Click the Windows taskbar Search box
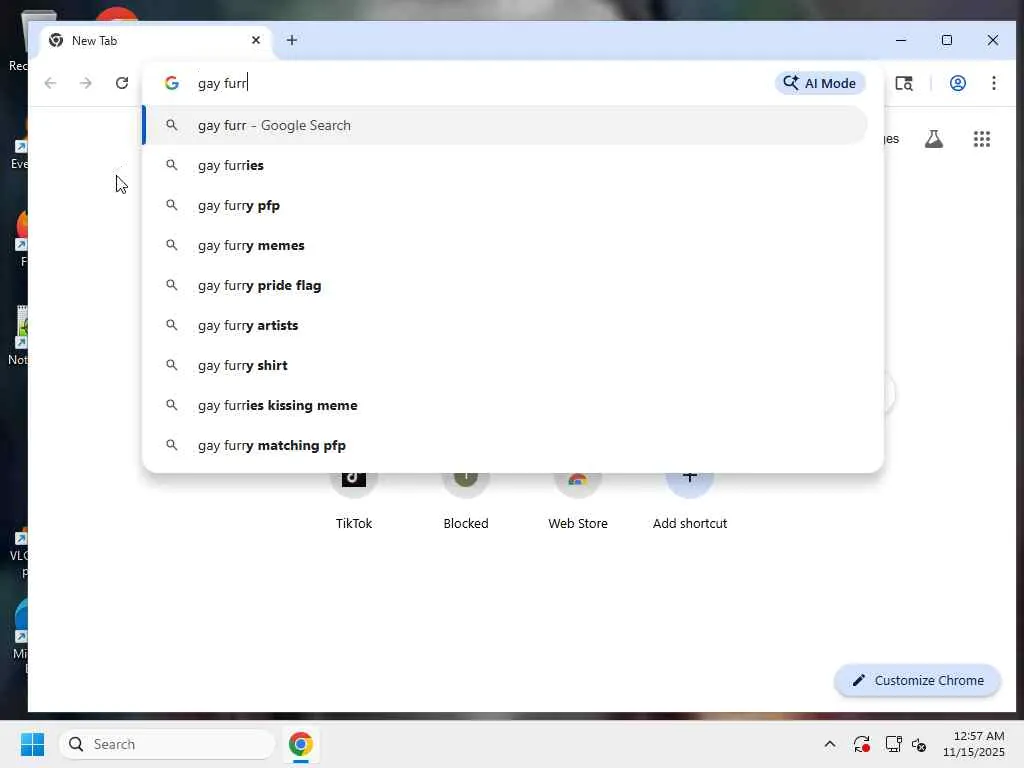Image resolution: width=1024 pixels, height=768 pixels. point(168,744)
